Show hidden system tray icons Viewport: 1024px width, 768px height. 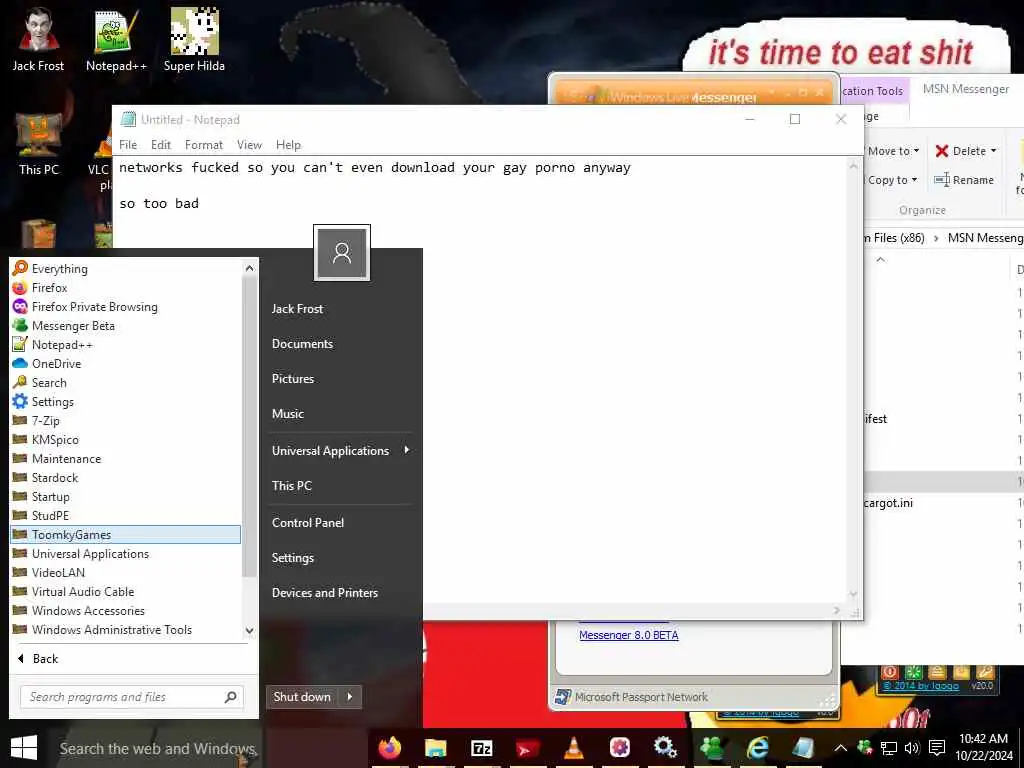click(841, 748)
